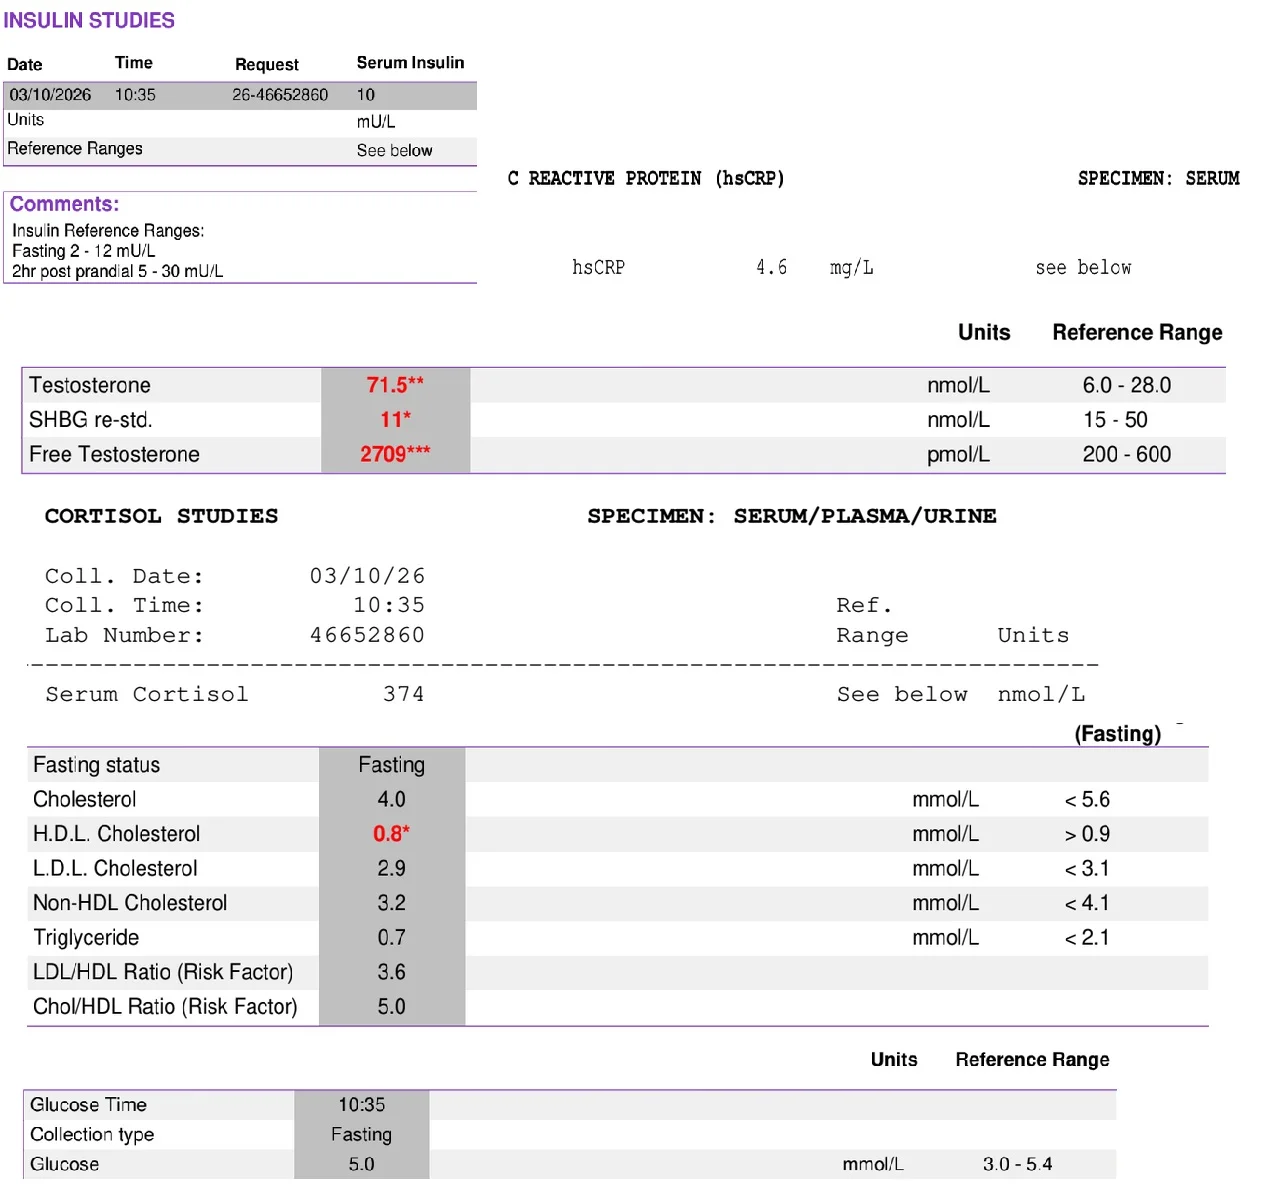
Task: Click the Glucose value 5.0
Action: tap(361, 1164)
